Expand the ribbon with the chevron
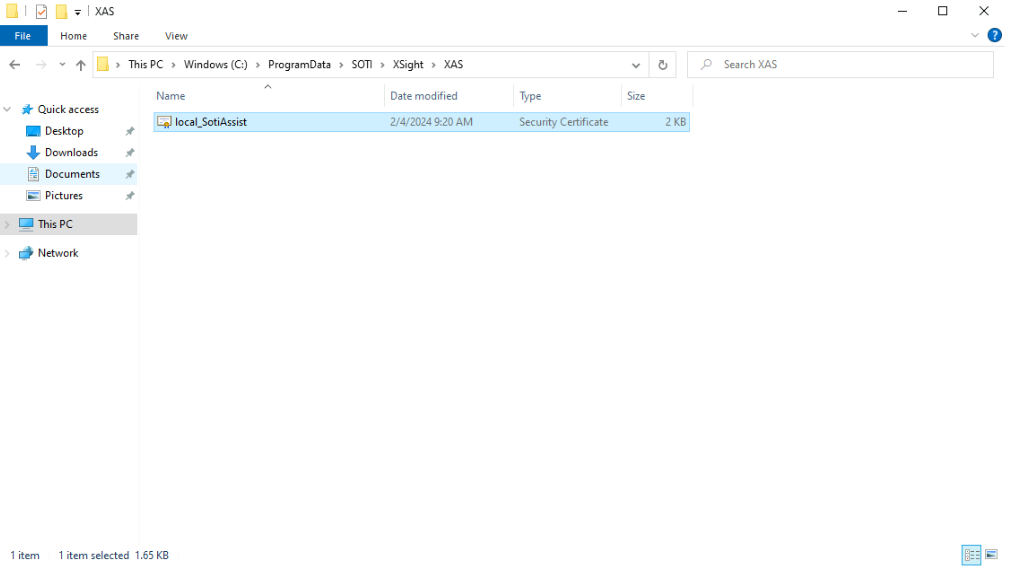The height and width of the screenshot is (573, 1009). click(x=974, y=35)
